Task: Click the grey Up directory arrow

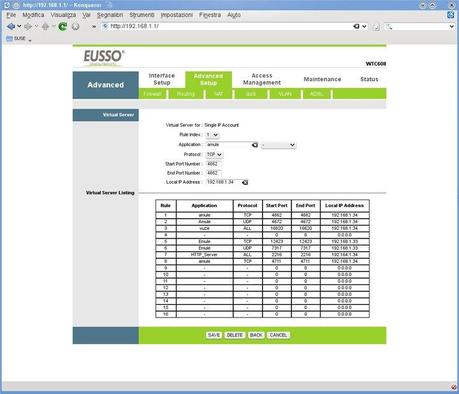Action: [46, 26]
